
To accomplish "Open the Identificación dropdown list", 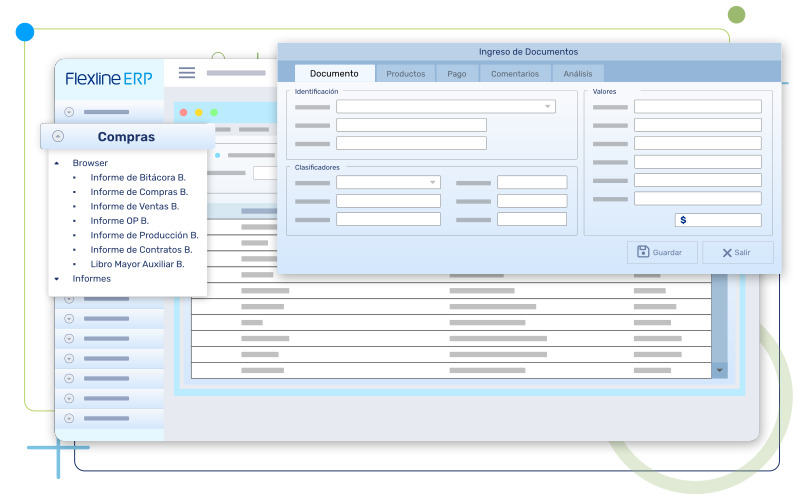I will [x=547, y=106].
